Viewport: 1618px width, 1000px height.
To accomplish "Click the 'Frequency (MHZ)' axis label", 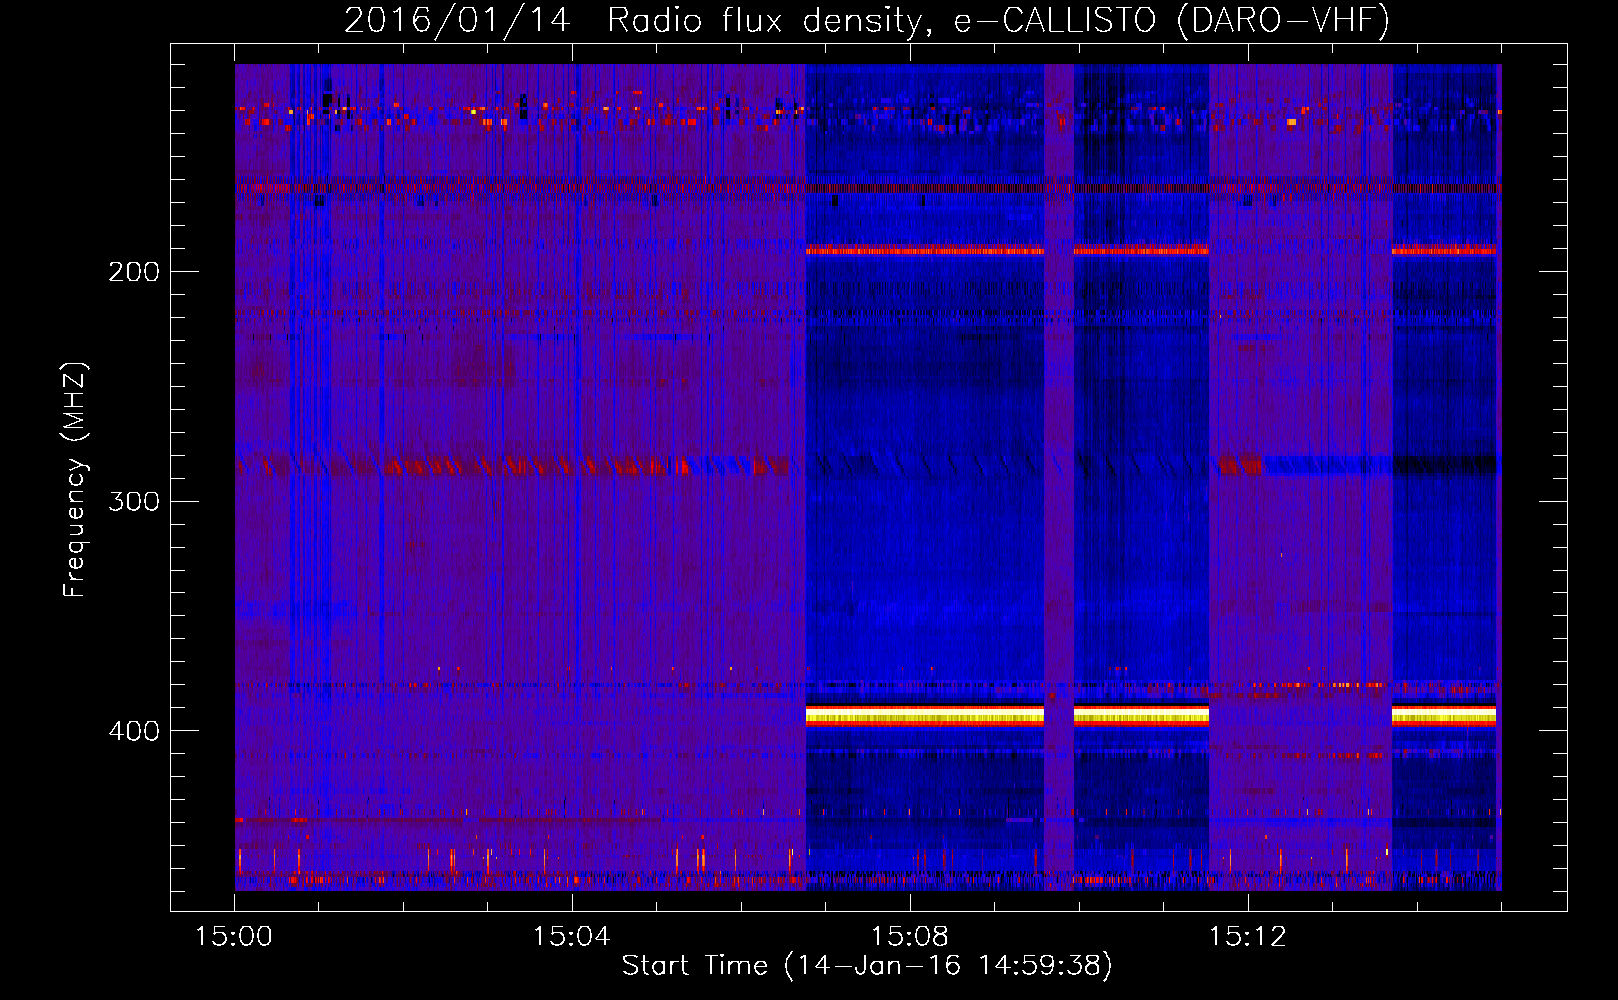I will click(75, 479).
